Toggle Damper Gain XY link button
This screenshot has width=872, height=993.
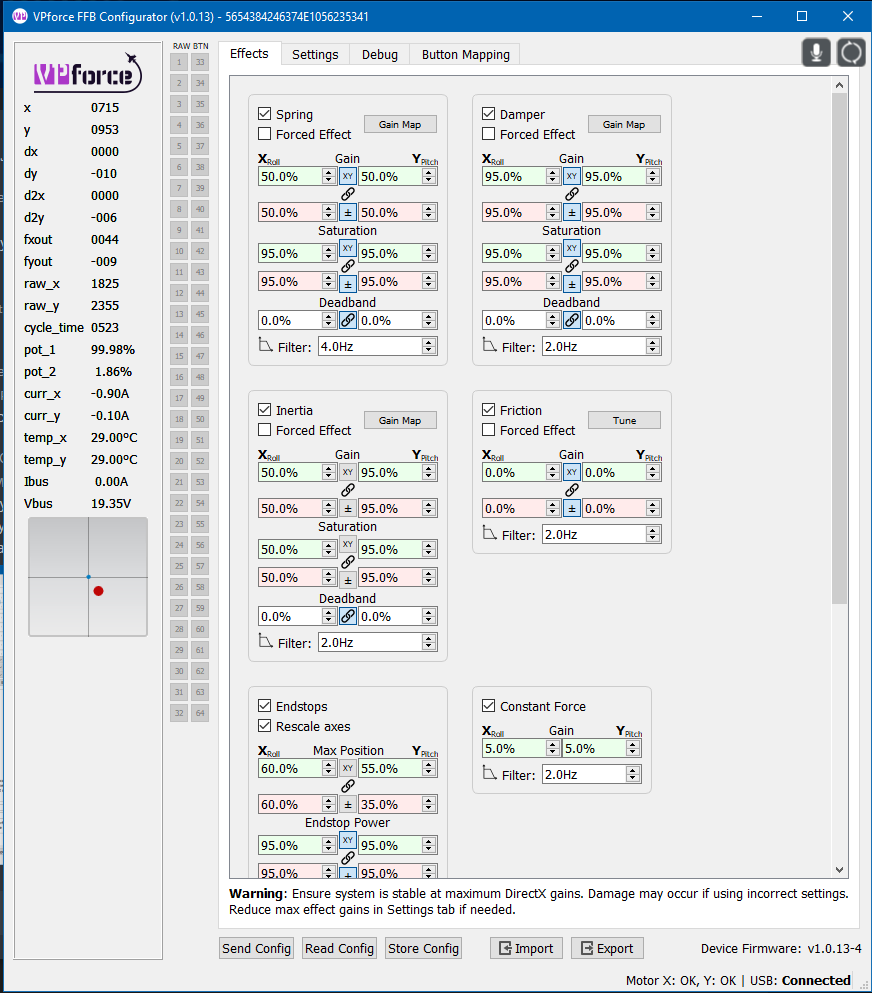(x=572, y=176)
